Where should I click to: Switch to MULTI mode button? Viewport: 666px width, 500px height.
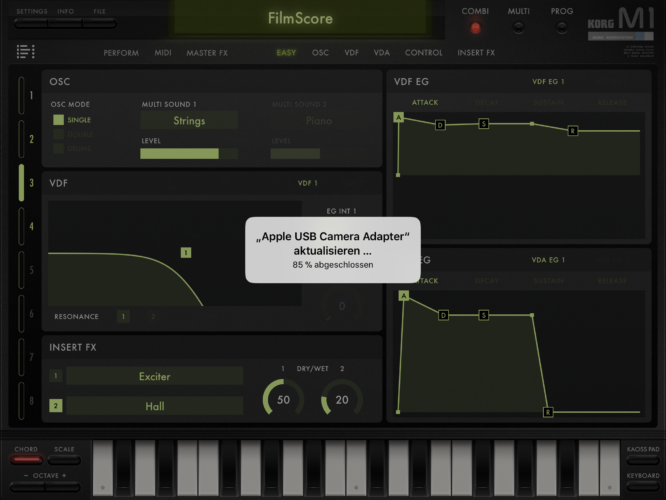[x=519, y=28]
